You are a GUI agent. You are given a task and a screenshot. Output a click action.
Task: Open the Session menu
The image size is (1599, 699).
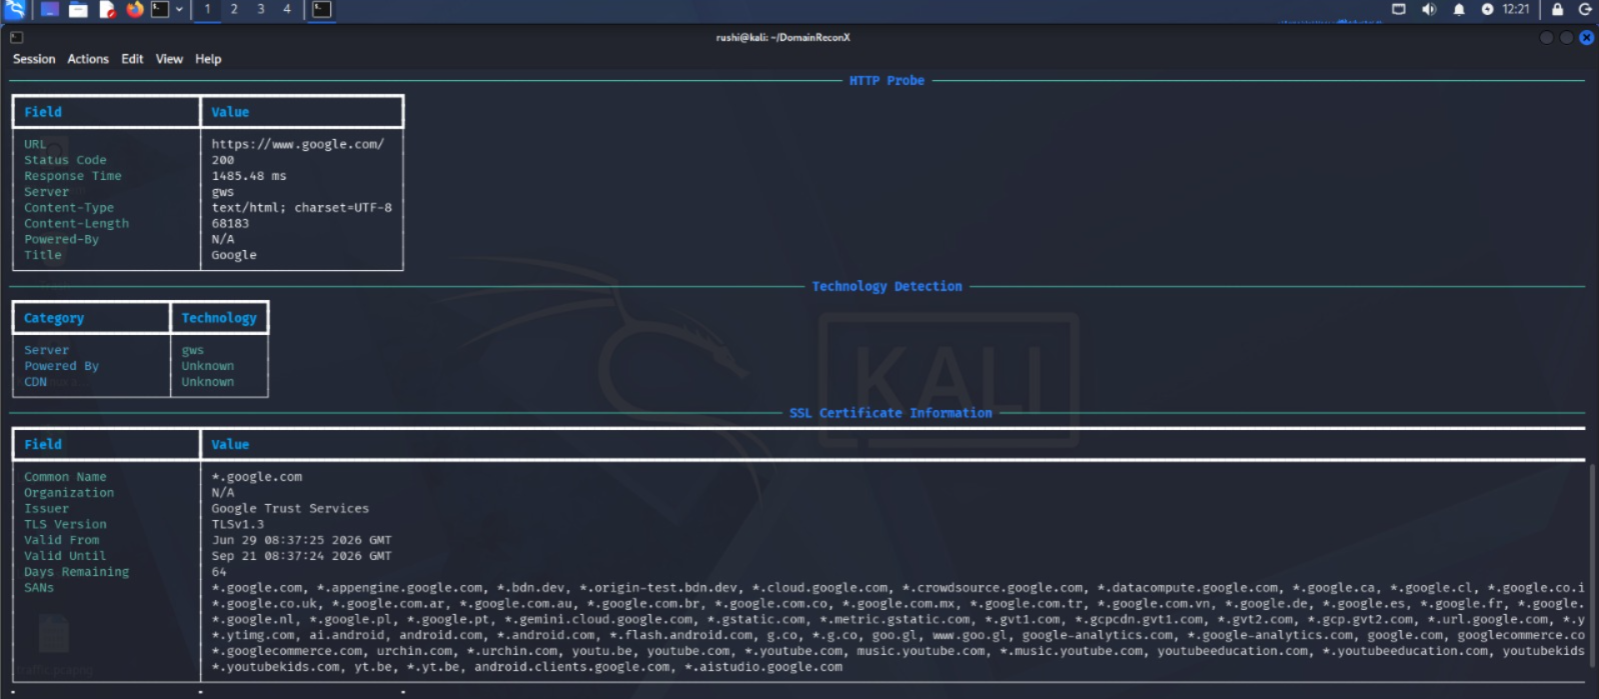[x=34, y=59]
